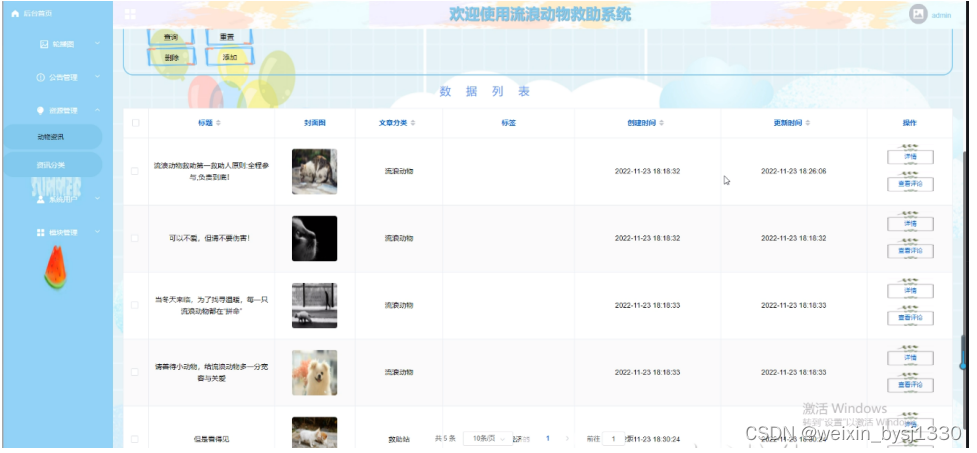Toggle the grid menu icon in header
Image resolution: width=977 pixels, height=453 pixels.
(x=130, y=14)
